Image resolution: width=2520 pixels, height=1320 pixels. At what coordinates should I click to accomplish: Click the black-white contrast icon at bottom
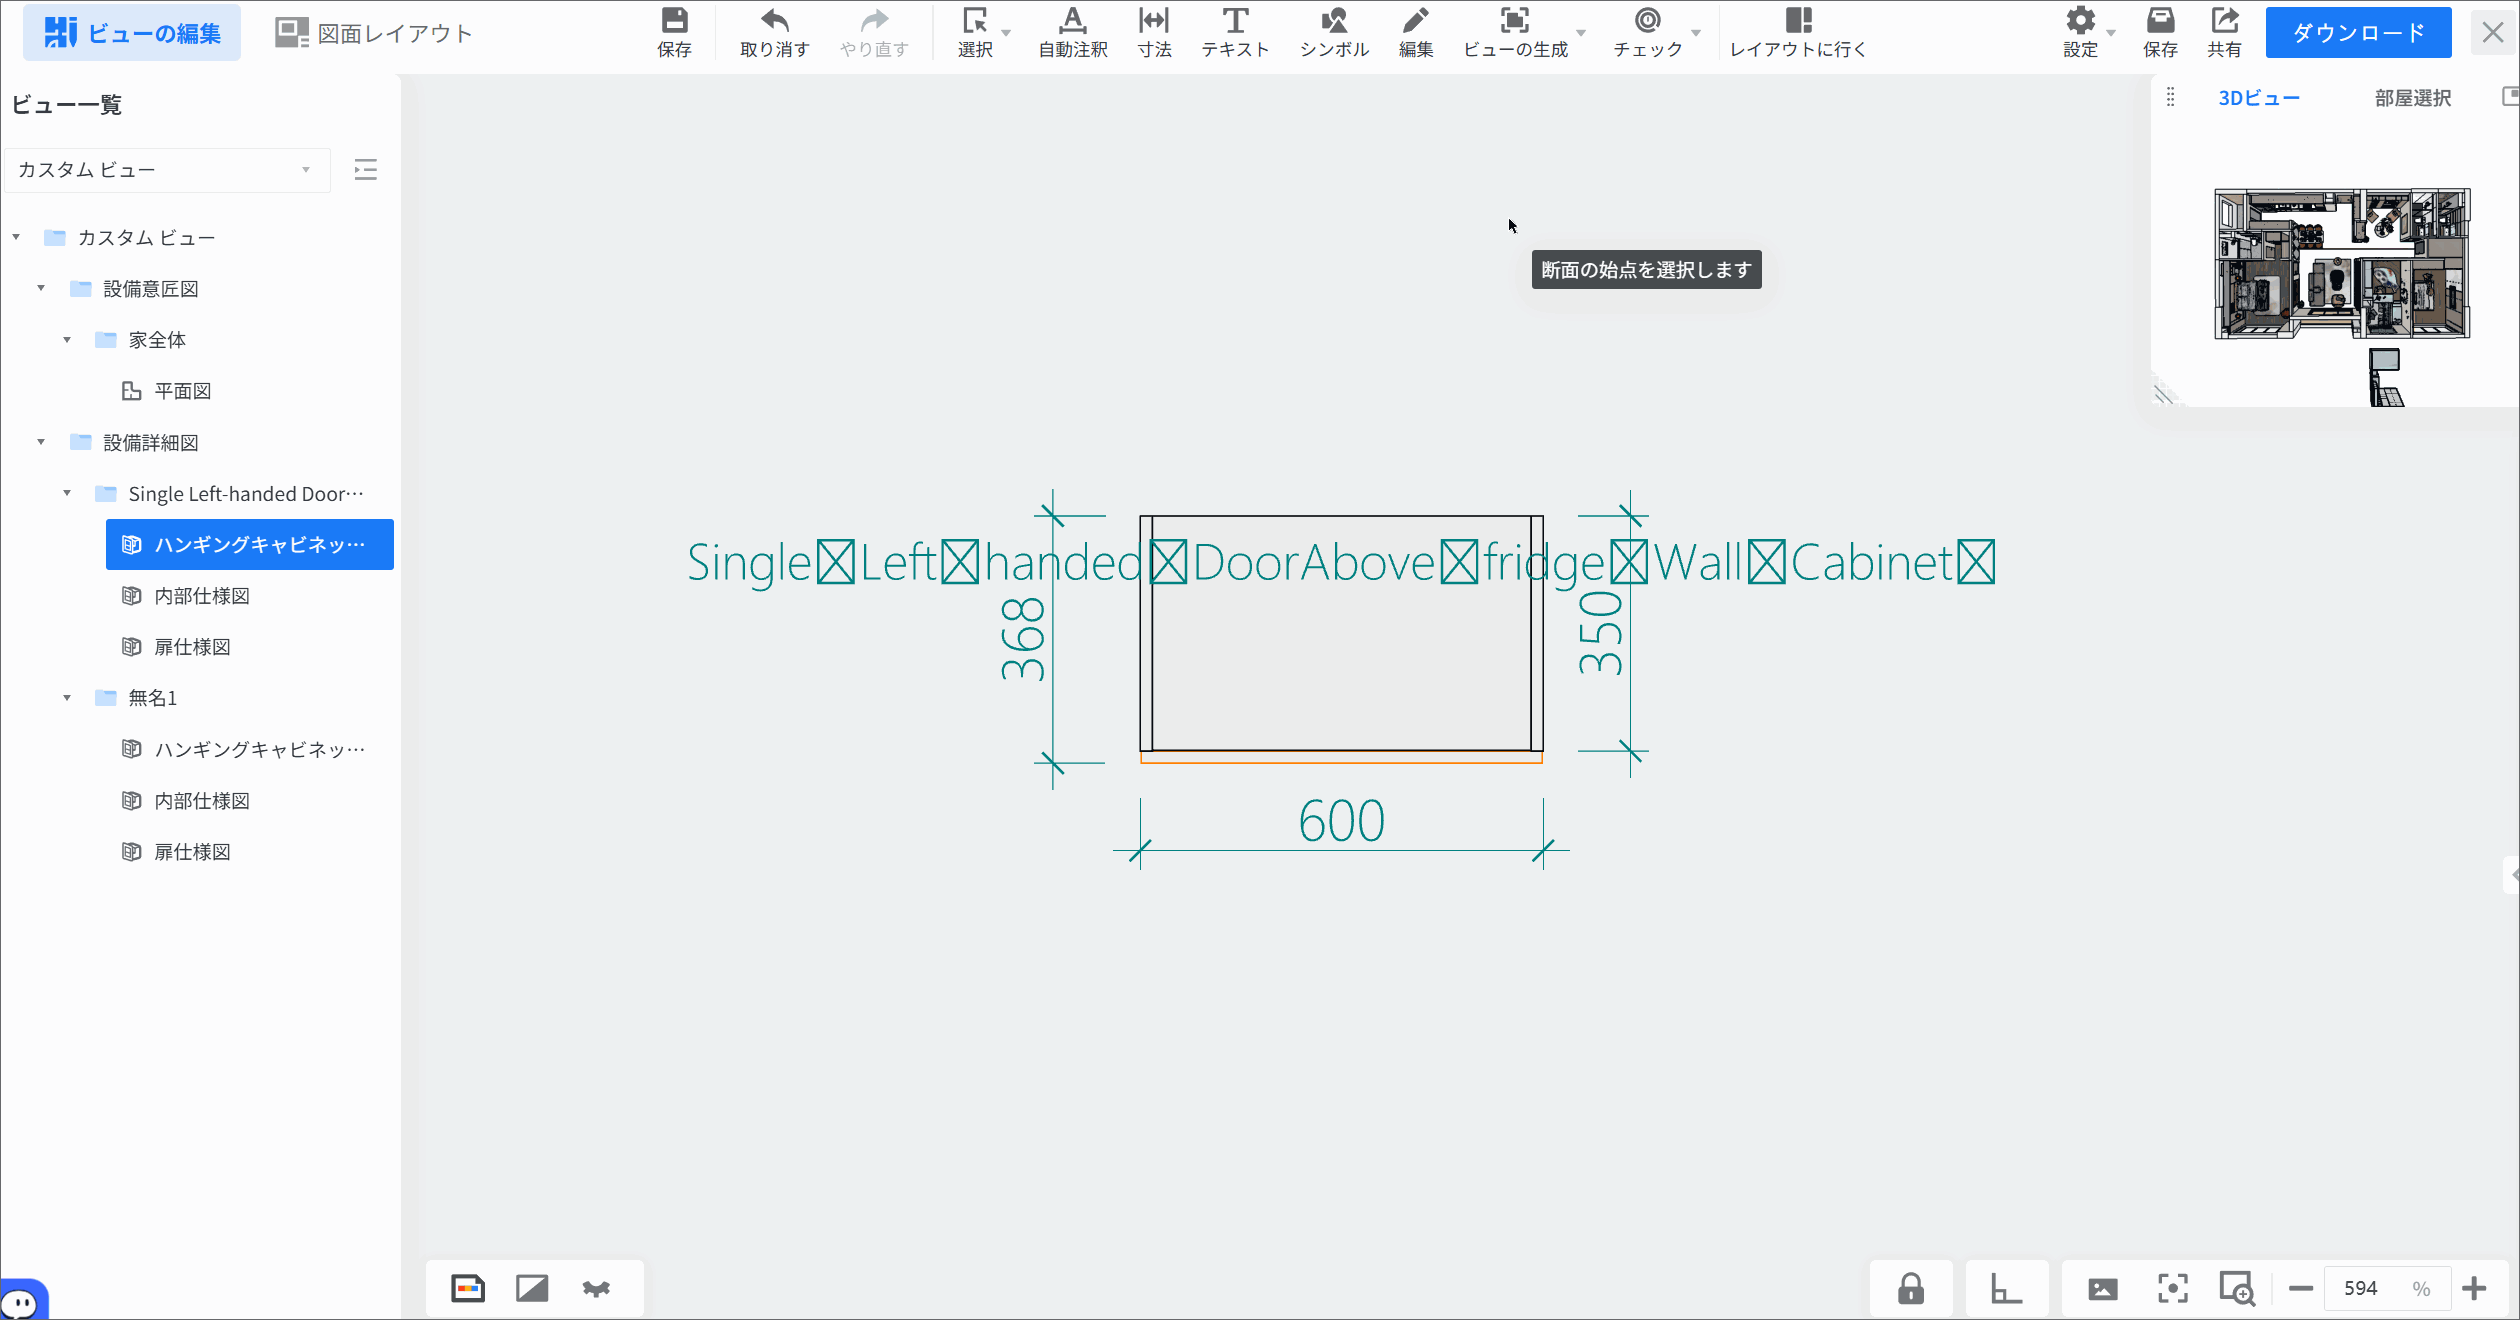pyautogui.click(x=532, y=1288)
